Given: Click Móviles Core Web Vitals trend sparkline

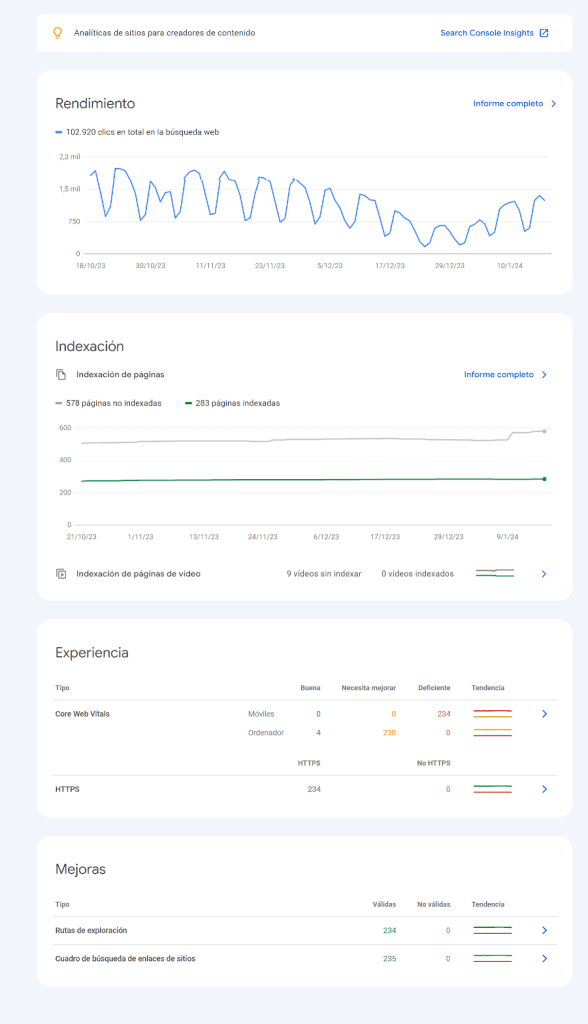Looking at the screenshot, I should (493, 714).
